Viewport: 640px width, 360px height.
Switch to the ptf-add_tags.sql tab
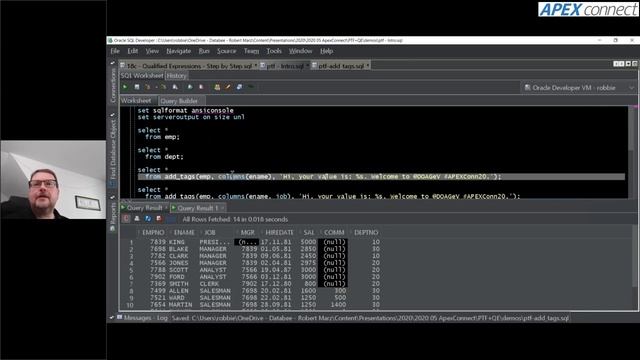341,66
